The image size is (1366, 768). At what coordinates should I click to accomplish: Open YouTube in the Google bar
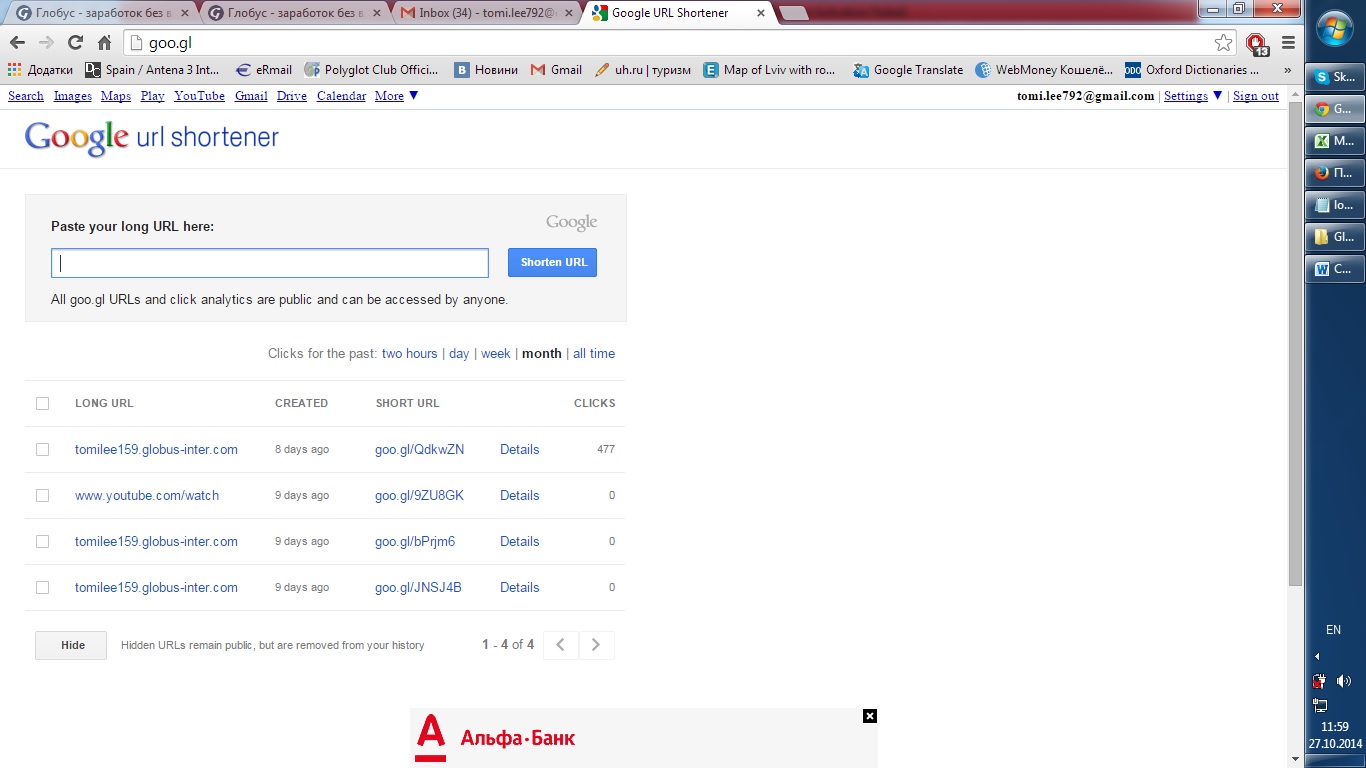199,96
